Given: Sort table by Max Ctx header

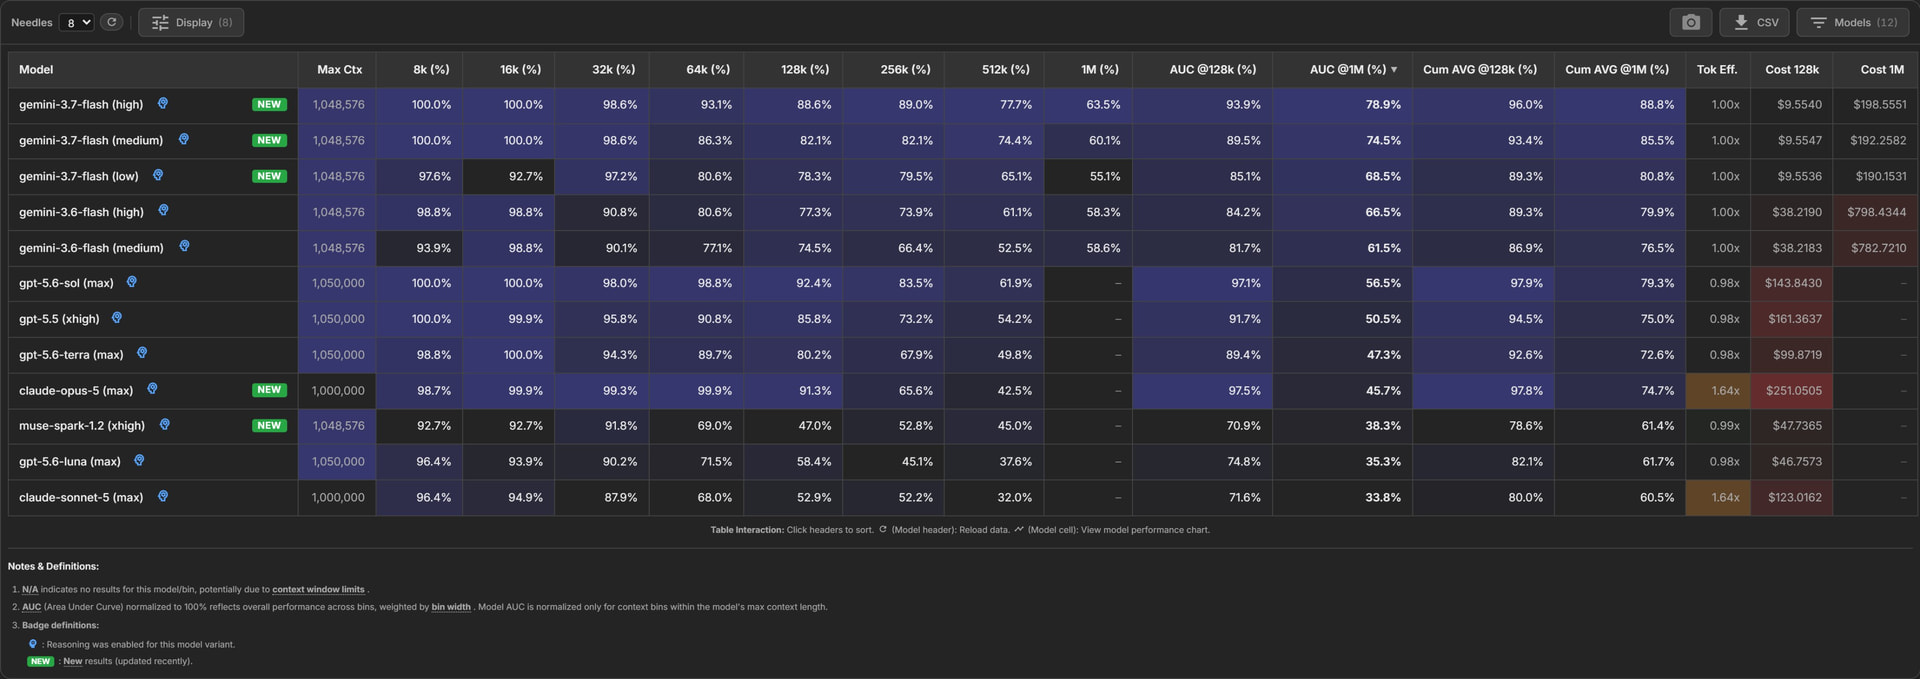Looking at the screenshot, I should pyautogui.click(x=339, y=69).
